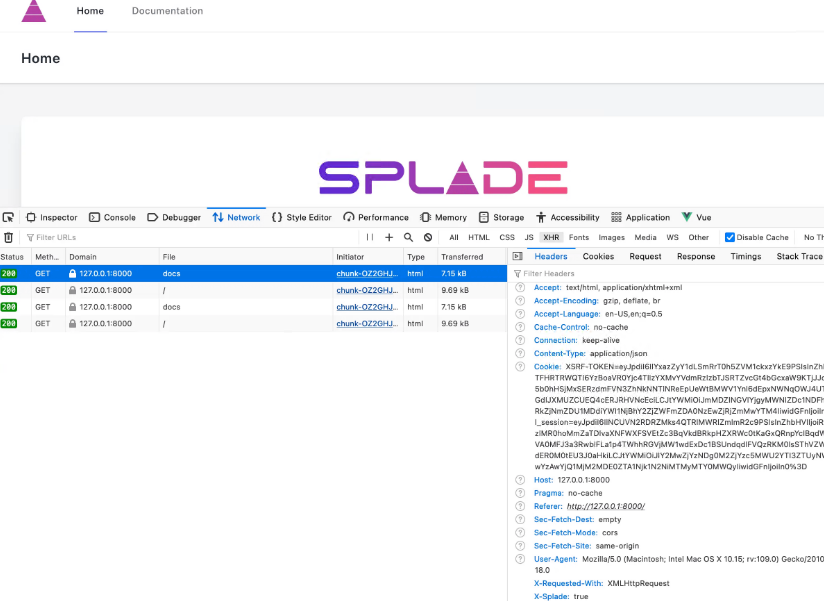Click the help icon next to User-Agent header
824x601 pixels.
pyautogui.click(x=520, y=559)
